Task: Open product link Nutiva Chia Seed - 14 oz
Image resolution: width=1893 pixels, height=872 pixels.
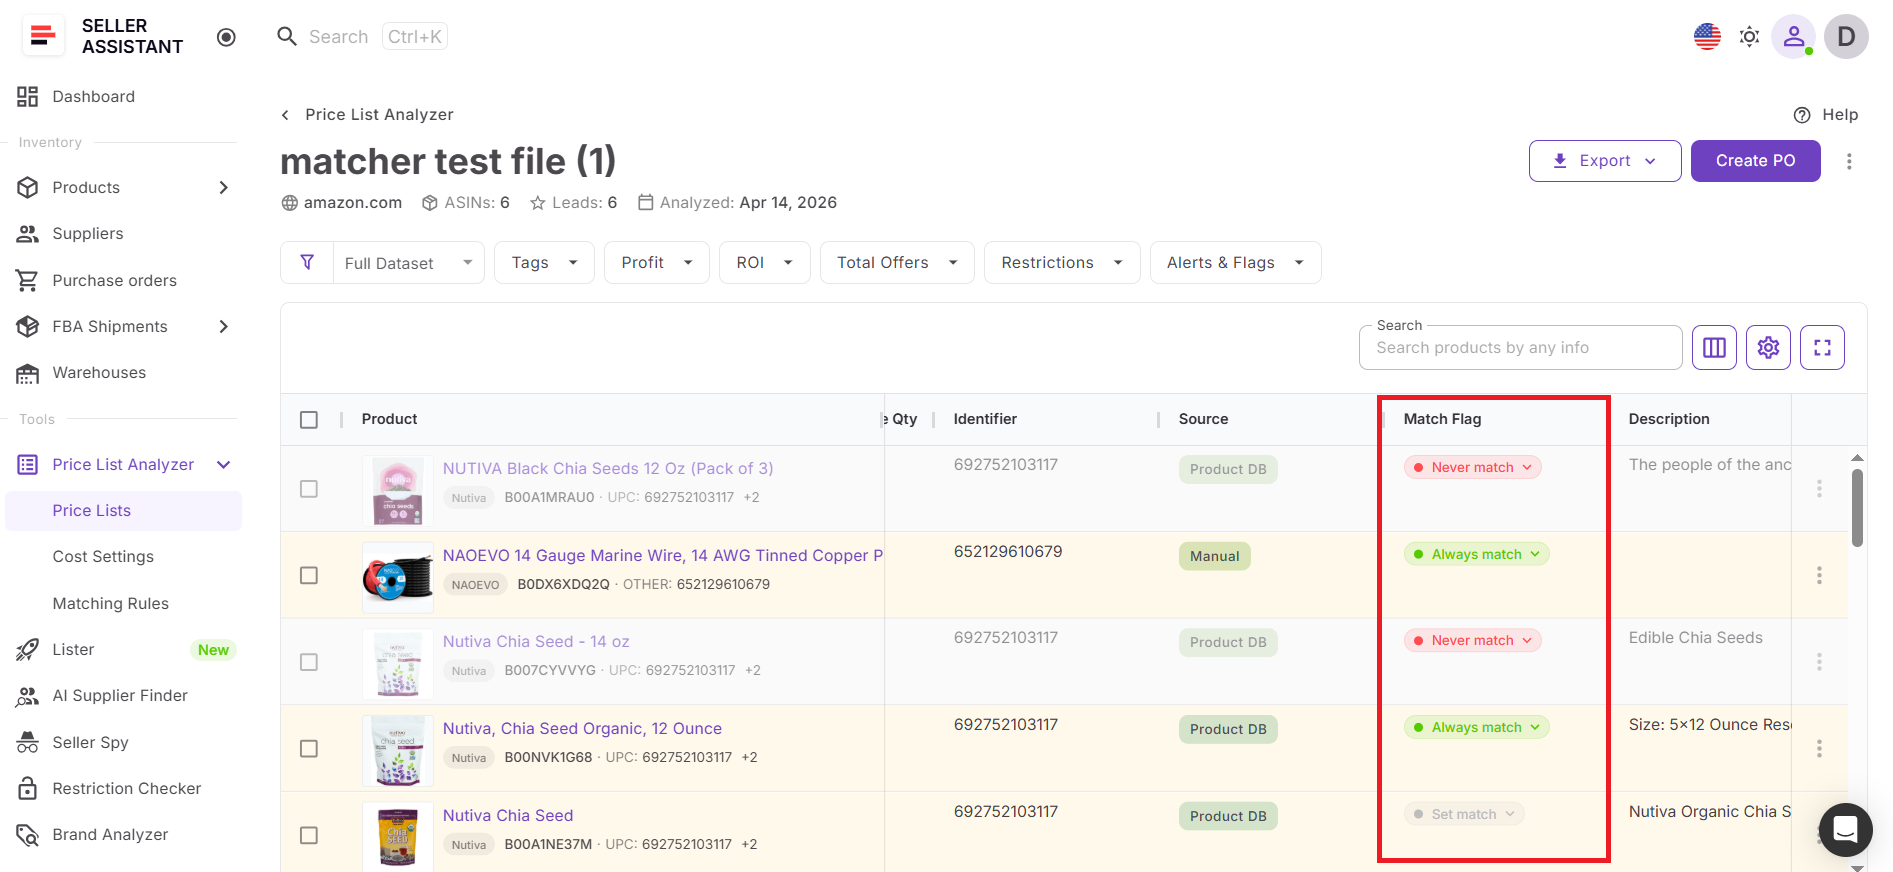Action: click(536, 642)
